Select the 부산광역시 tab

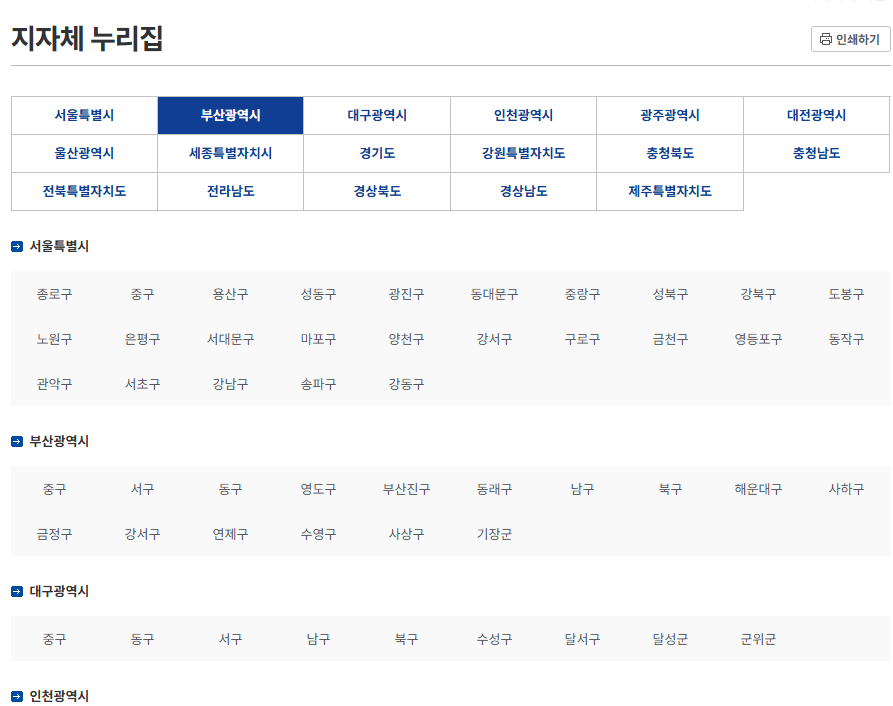pyautogui.click(x=231, y=116)
